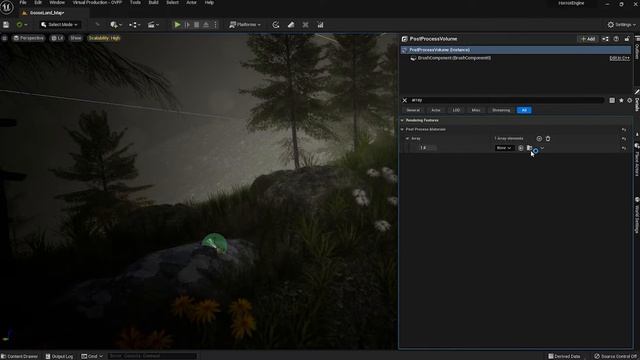Select PostProcessVolume (Instance) row
This screenshot has height=360, width=640.
pyautogui.click(x=516, y=50)
